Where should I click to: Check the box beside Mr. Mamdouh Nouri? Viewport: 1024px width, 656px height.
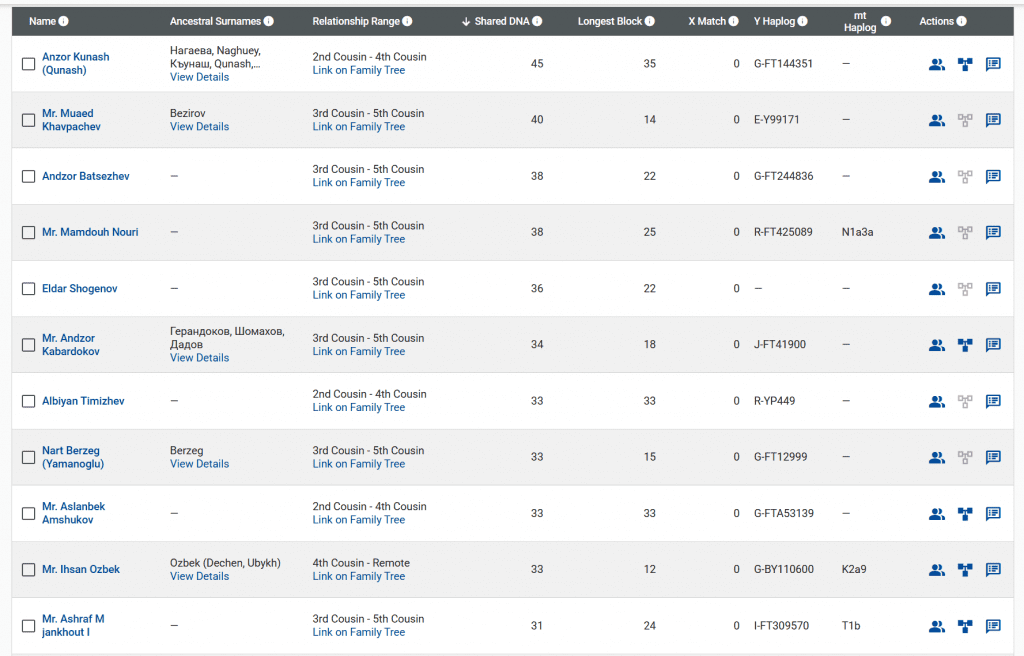28,233
